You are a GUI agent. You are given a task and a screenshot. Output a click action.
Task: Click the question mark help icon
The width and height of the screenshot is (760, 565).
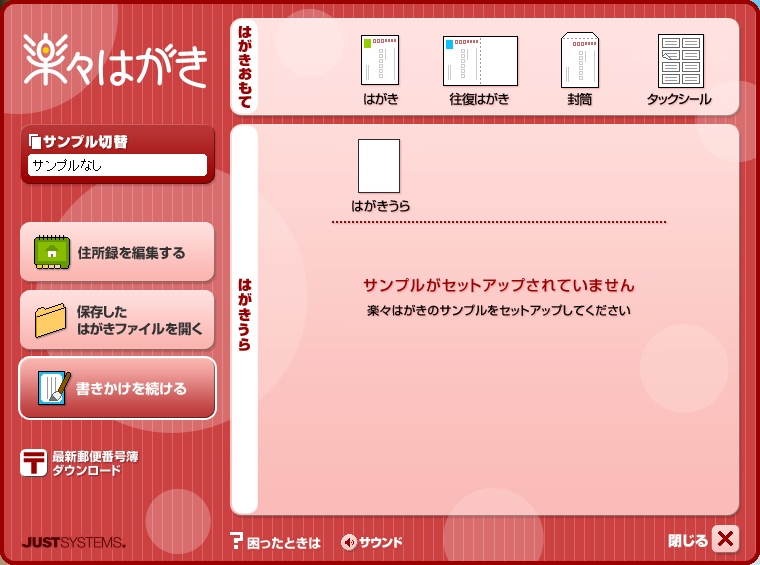[x=236, y=541]
